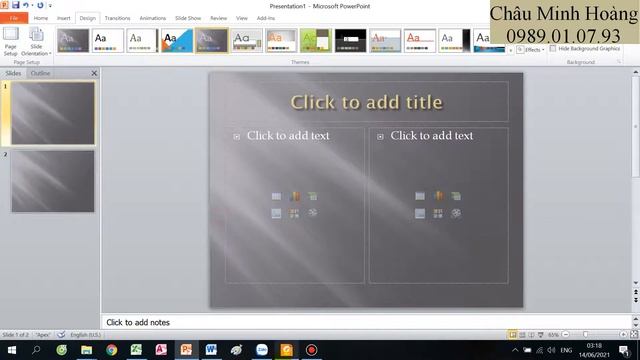Image resolution: width=640 pixels, height=360 pixels.
Task: Start Slide Show from status bar icon
Action: coord(540,335)
